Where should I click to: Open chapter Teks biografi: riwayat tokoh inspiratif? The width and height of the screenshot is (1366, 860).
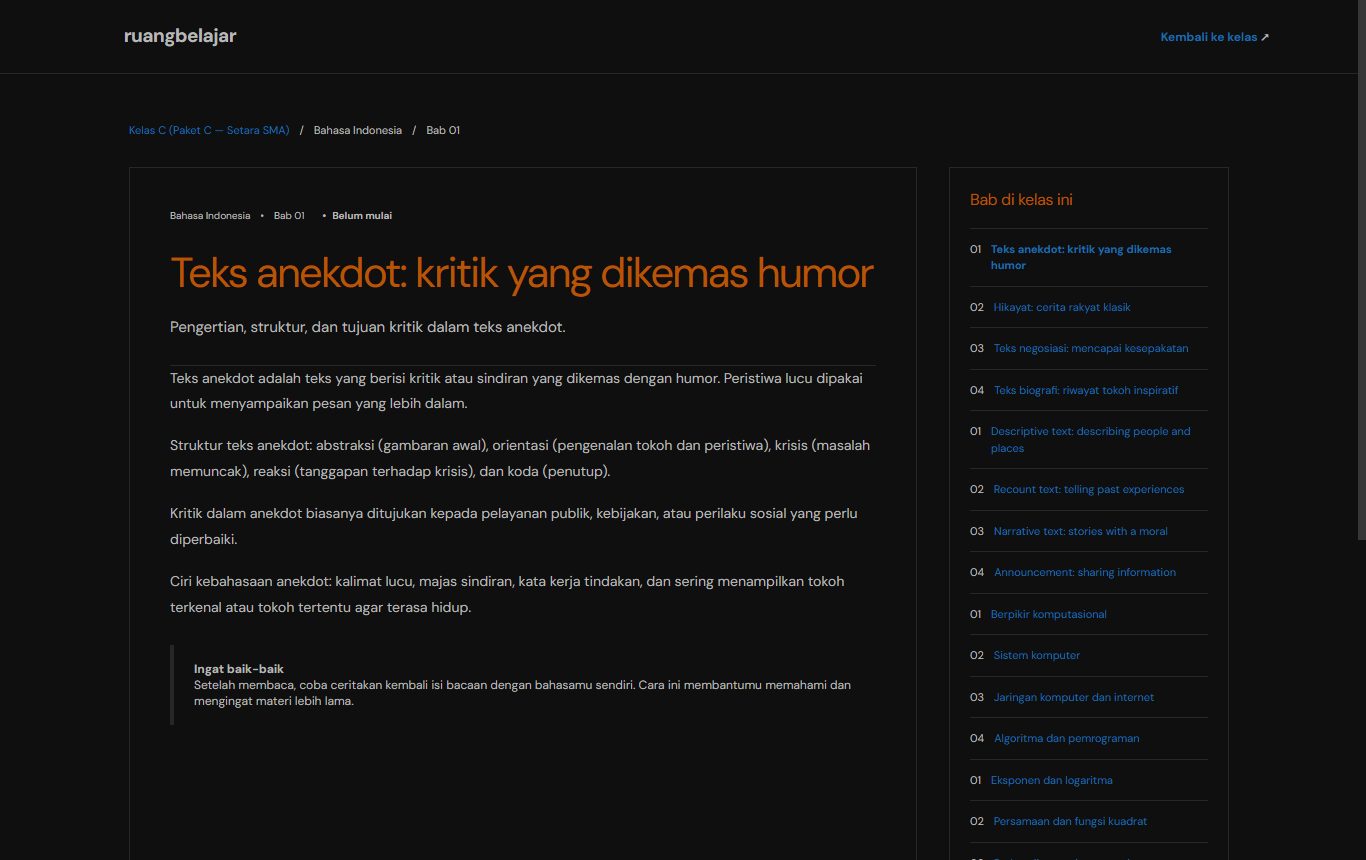1088,390
